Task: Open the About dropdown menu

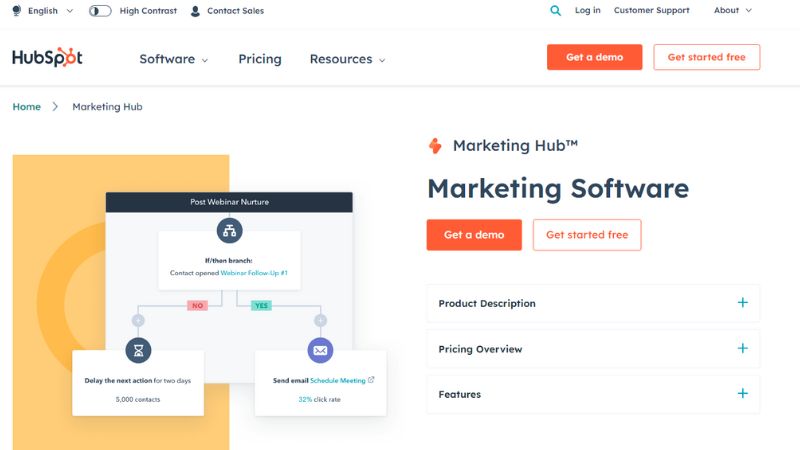Action: (x=733, y=10)
